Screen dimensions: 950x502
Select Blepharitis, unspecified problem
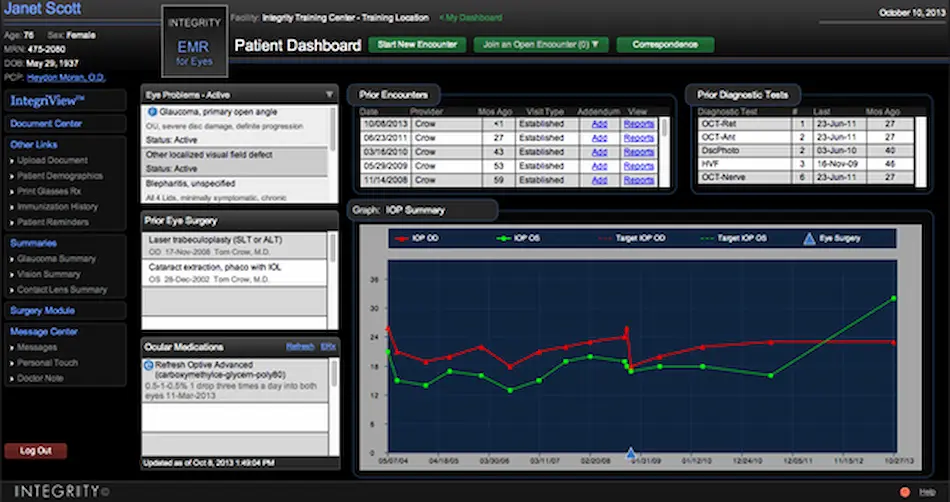(235, 190)
